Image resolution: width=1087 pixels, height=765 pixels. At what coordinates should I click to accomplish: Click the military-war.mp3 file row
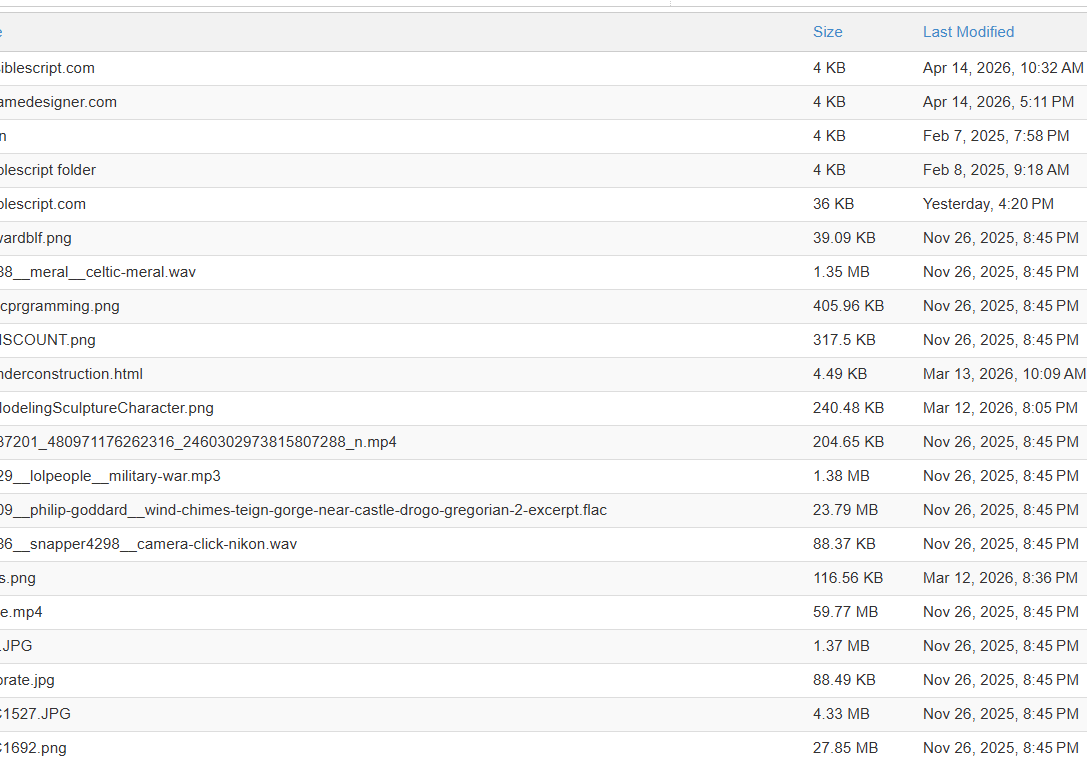click(544, 476)
